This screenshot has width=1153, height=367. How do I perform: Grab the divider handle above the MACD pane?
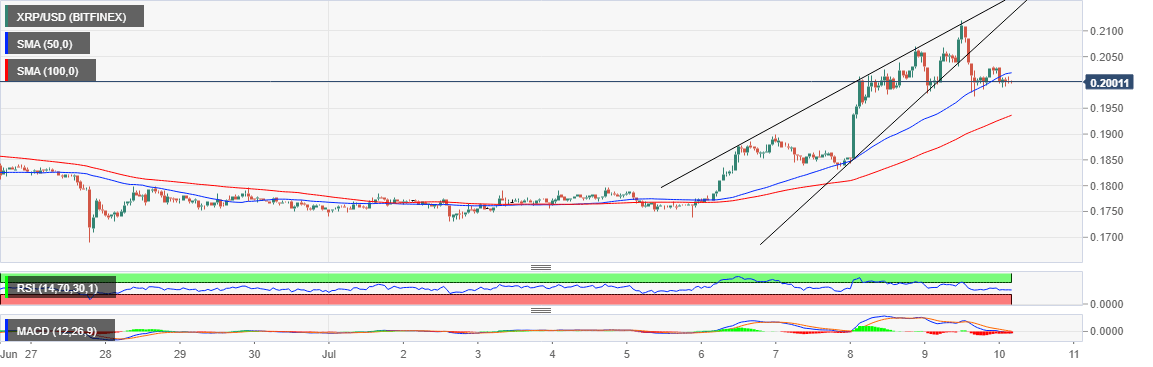(x=541, y=311)
